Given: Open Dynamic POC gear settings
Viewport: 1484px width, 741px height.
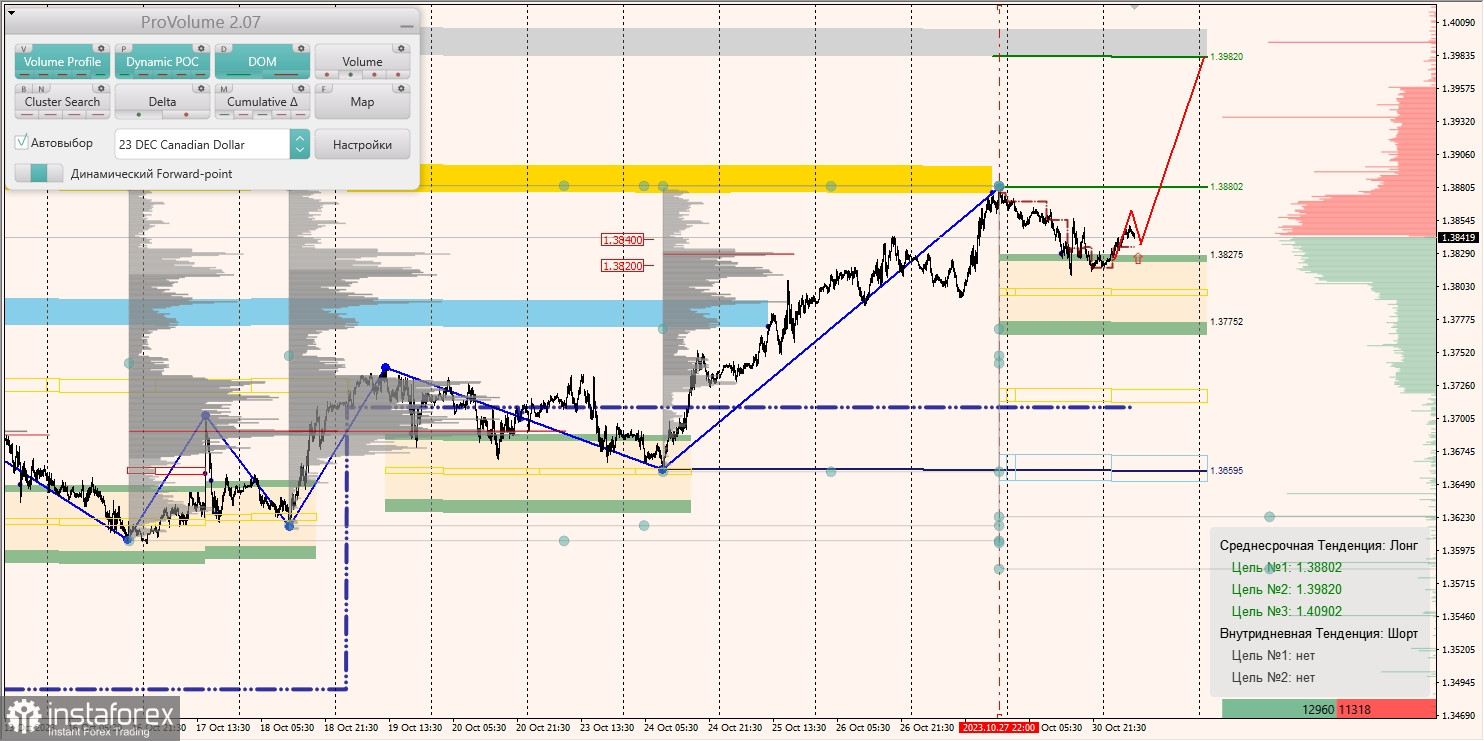Looking at the screenshot, I should point(201,48).
